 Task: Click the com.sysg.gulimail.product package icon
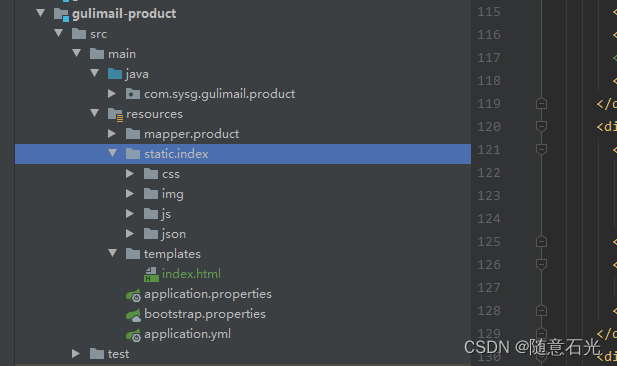click(x=133, y=94)
